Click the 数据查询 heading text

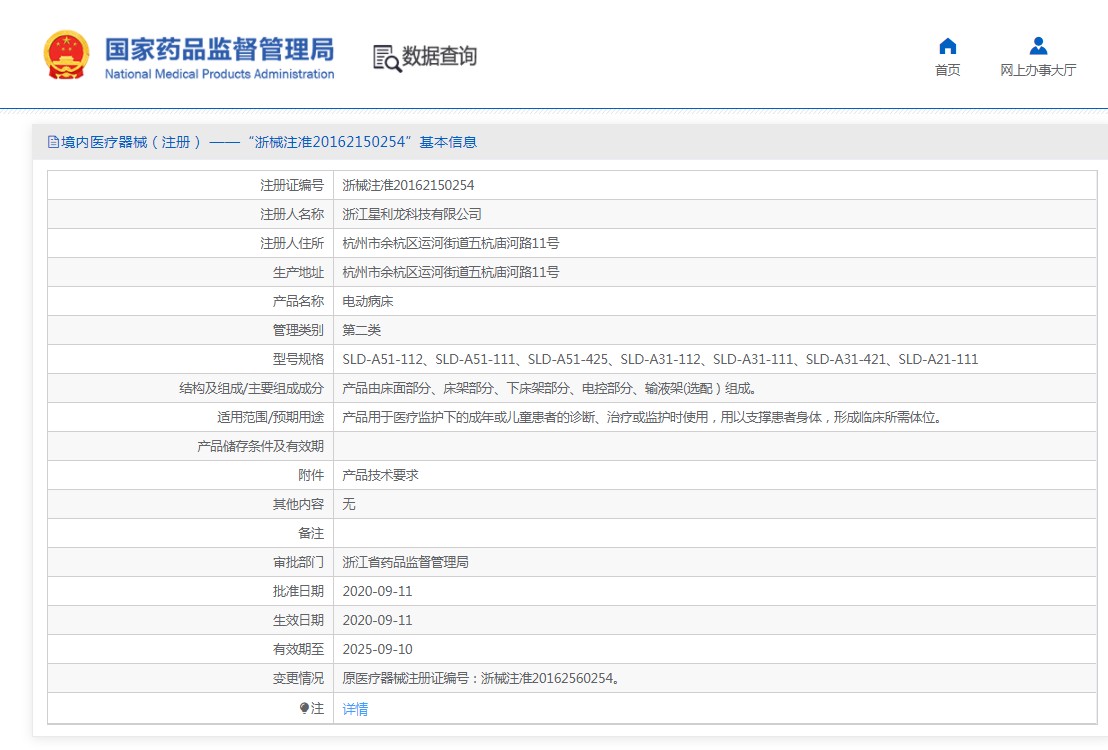point(440,56)
